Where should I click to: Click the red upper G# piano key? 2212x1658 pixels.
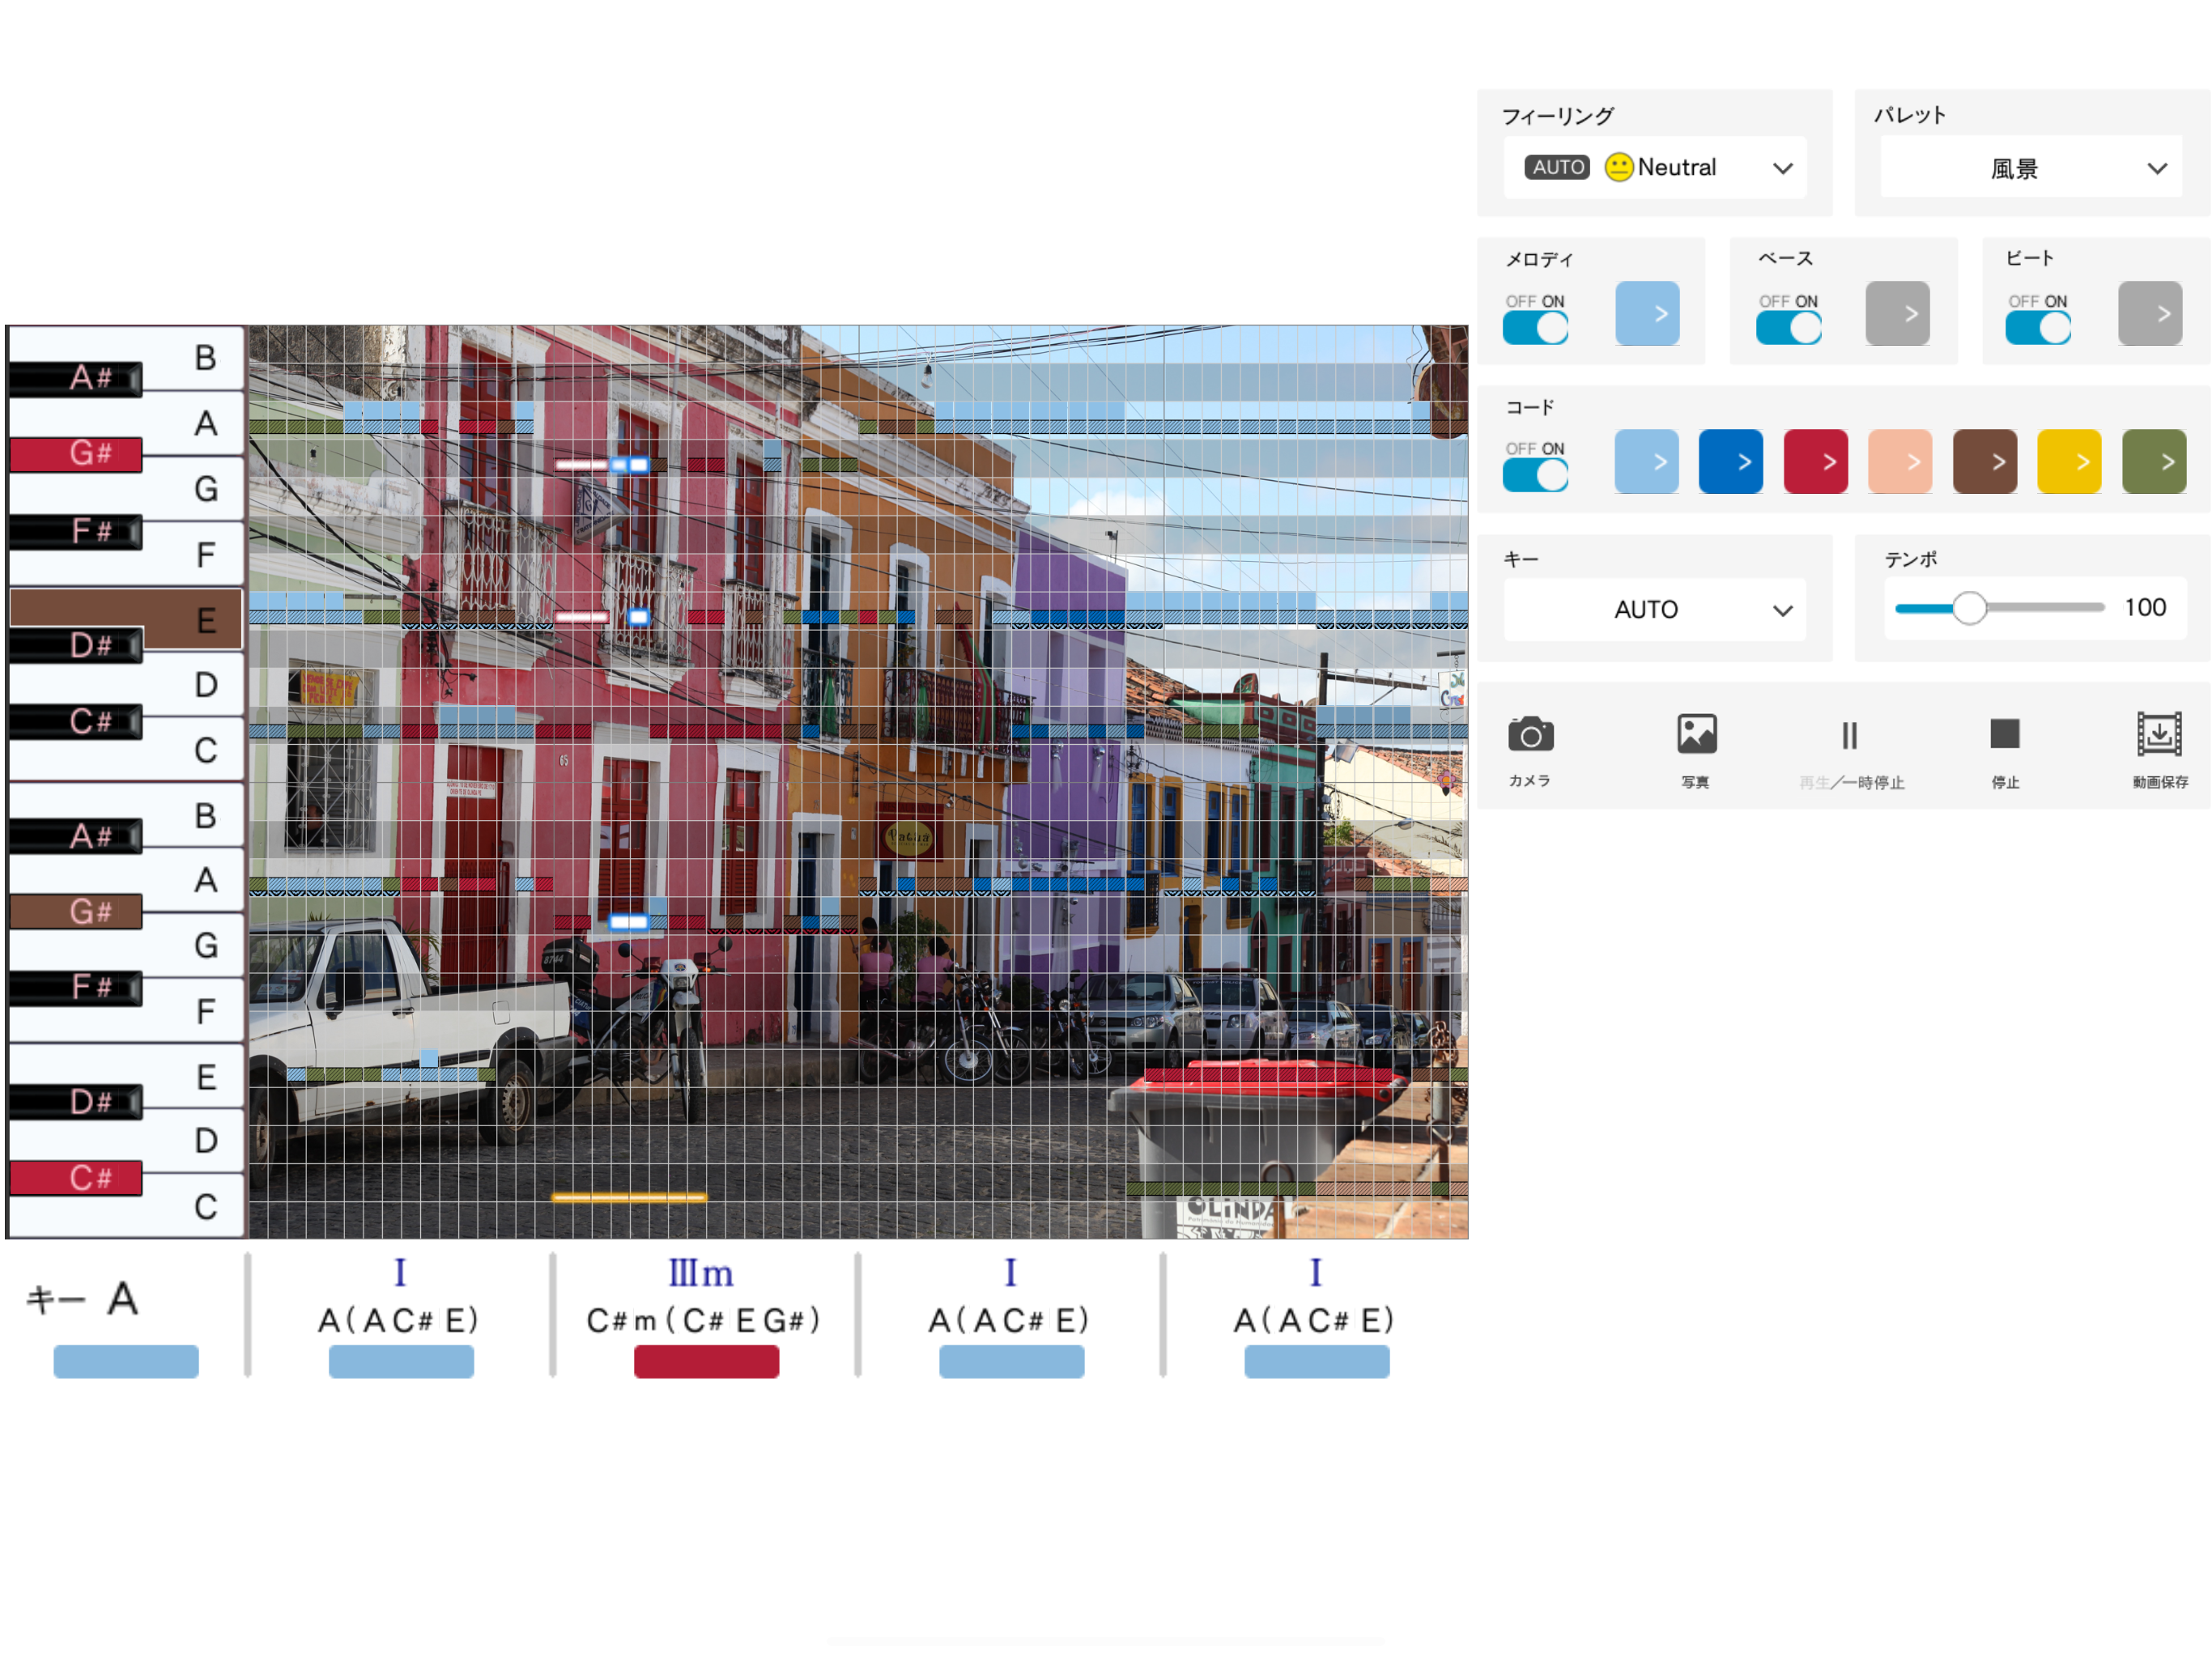point(76,454)
